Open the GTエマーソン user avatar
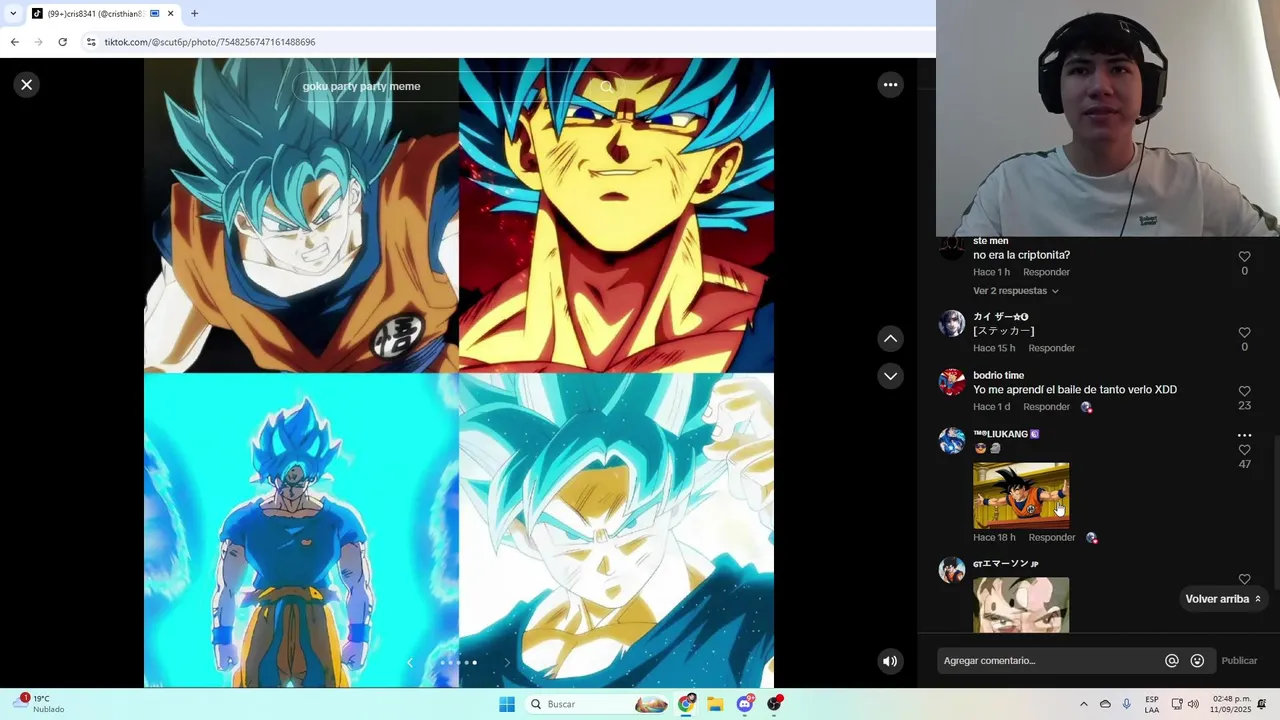This screenshot has width=1280, height=720. 952,570
